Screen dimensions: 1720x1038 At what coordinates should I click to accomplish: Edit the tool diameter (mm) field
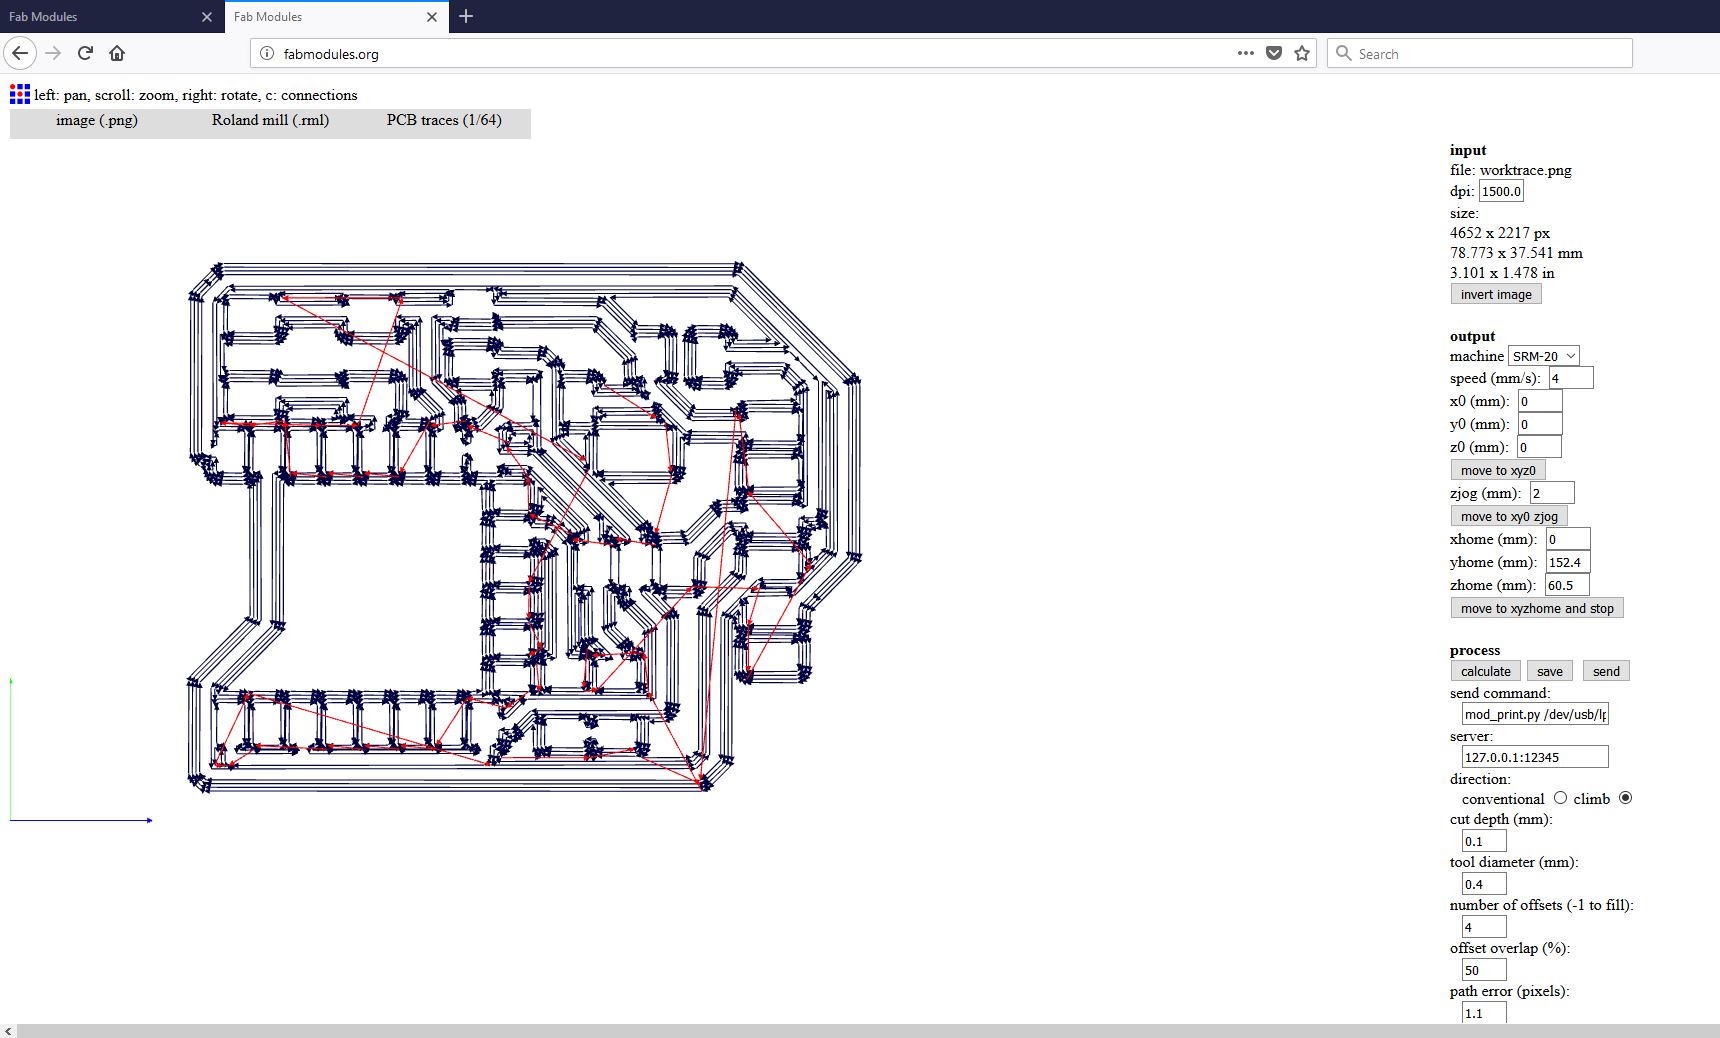point(1484,884)
